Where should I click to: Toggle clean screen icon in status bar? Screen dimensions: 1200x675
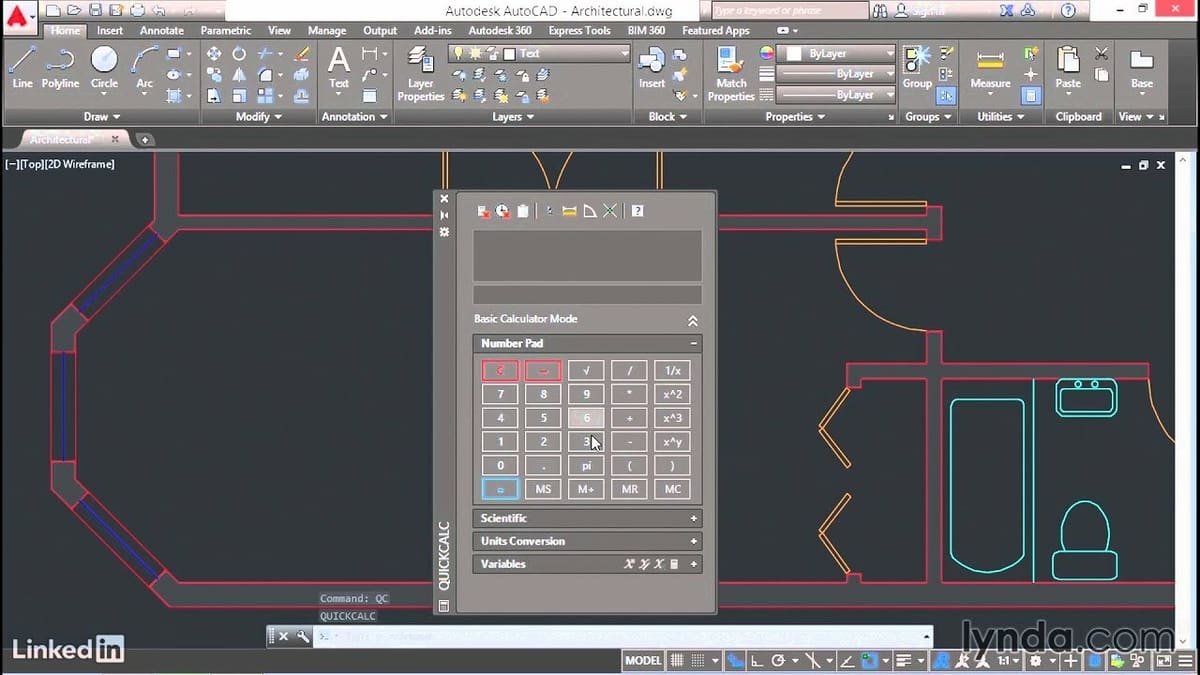pyautogui.click(x=1163, y=661)
